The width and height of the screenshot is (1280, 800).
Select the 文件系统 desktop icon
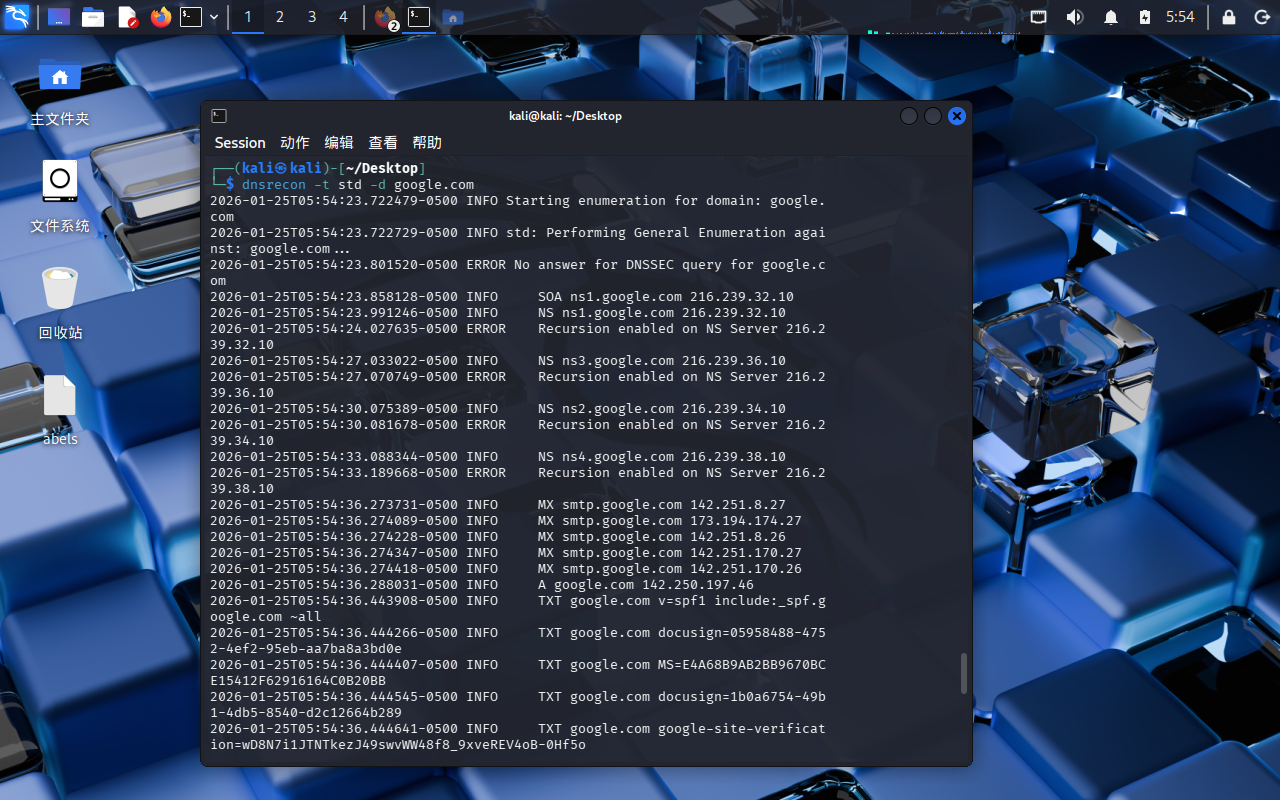[x=60, y=197]
